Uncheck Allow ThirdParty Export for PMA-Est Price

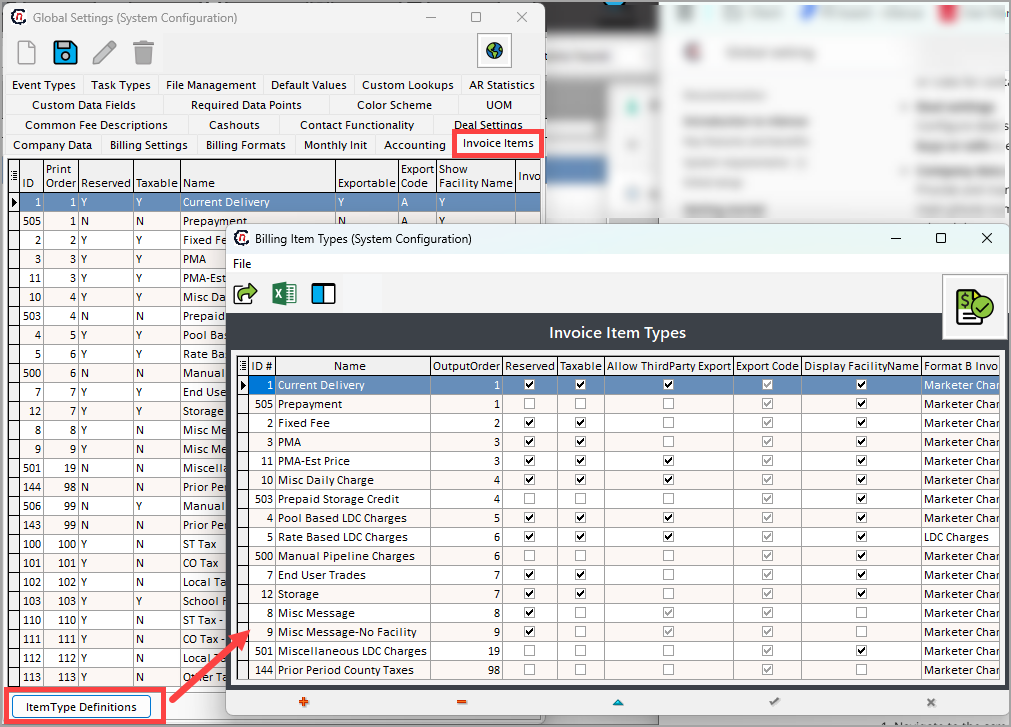pos(668,461)
